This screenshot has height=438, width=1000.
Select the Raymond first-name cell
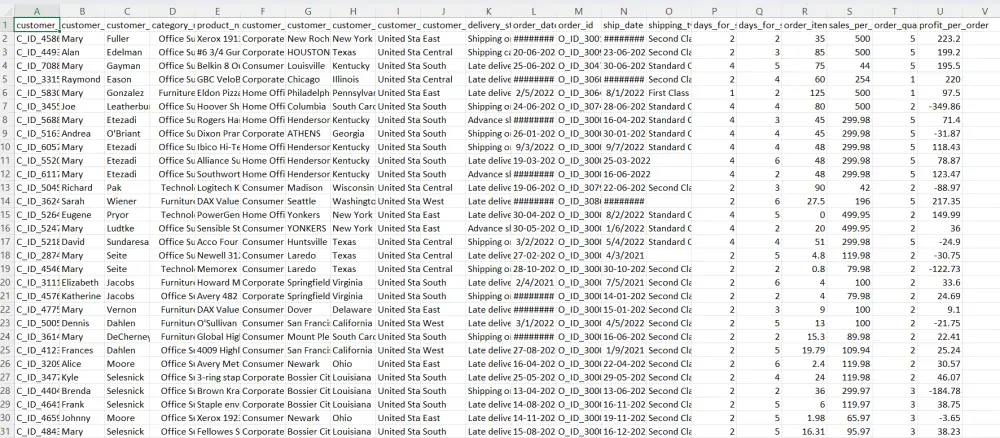(82, 79)
